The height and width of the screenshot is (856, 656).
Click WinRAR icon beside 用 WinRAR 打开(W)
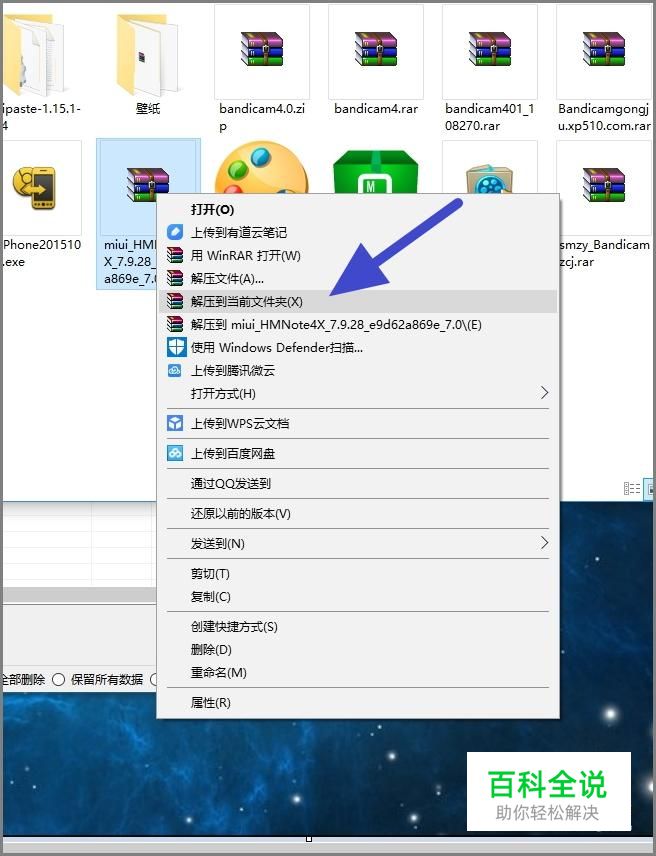[175, 255]
